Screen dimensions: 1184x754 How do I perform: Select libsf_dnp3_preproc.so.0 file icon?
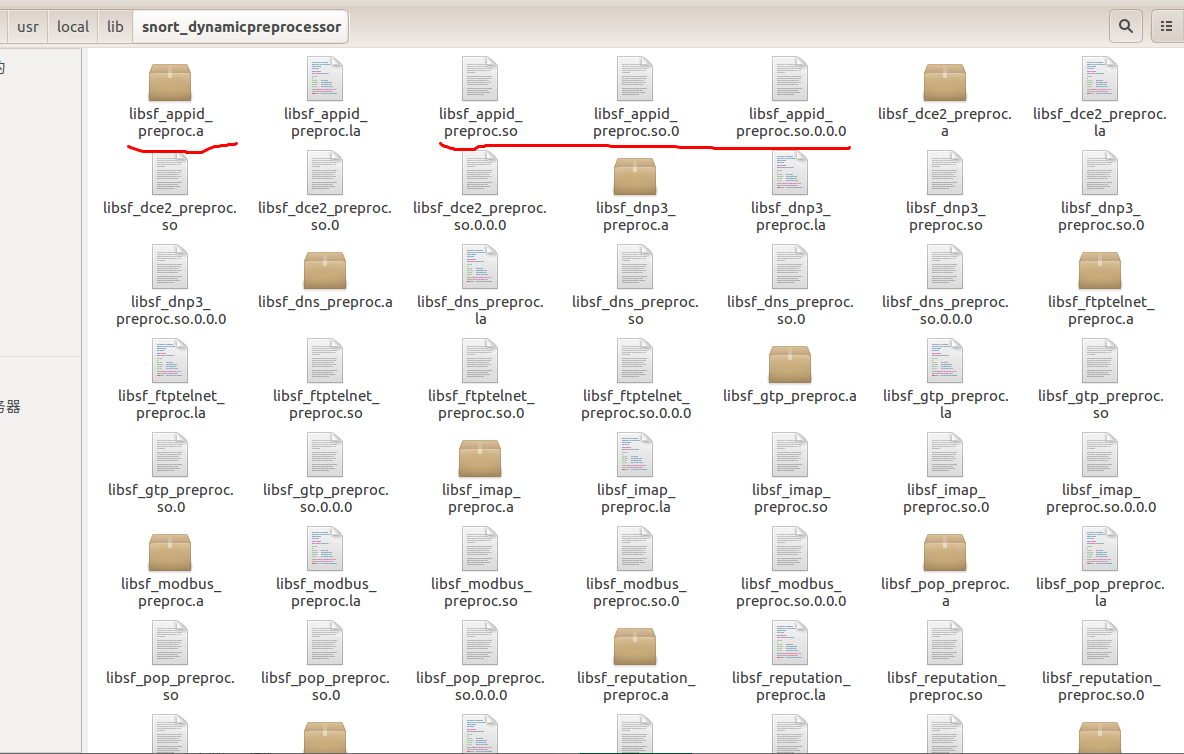(1100, 173)
